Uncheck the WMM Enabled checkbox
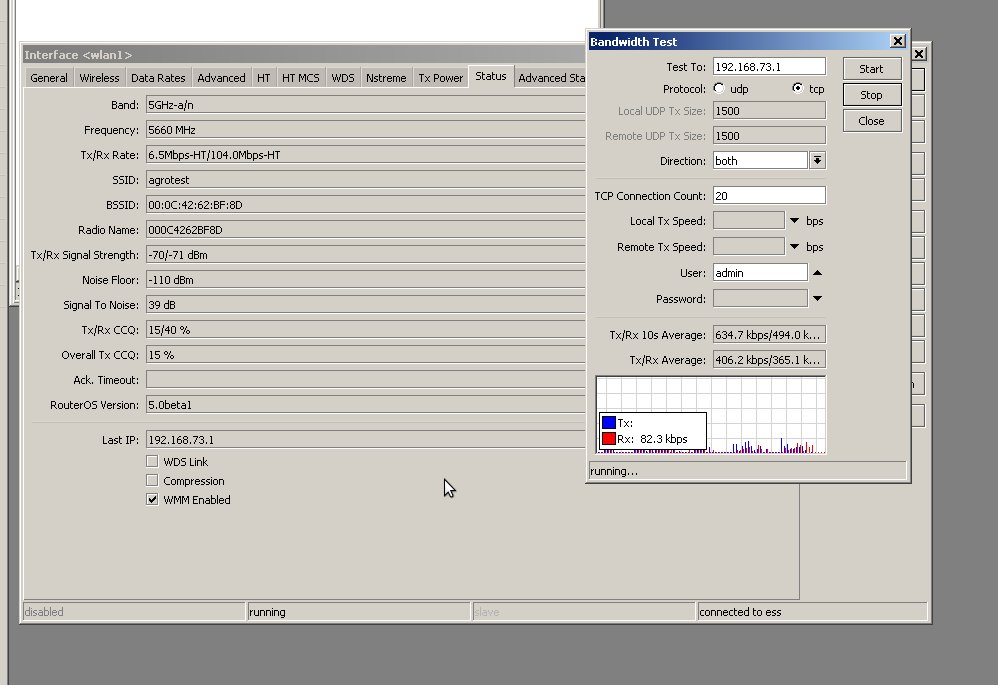This screenshot has height=685, width=998. 152,500
